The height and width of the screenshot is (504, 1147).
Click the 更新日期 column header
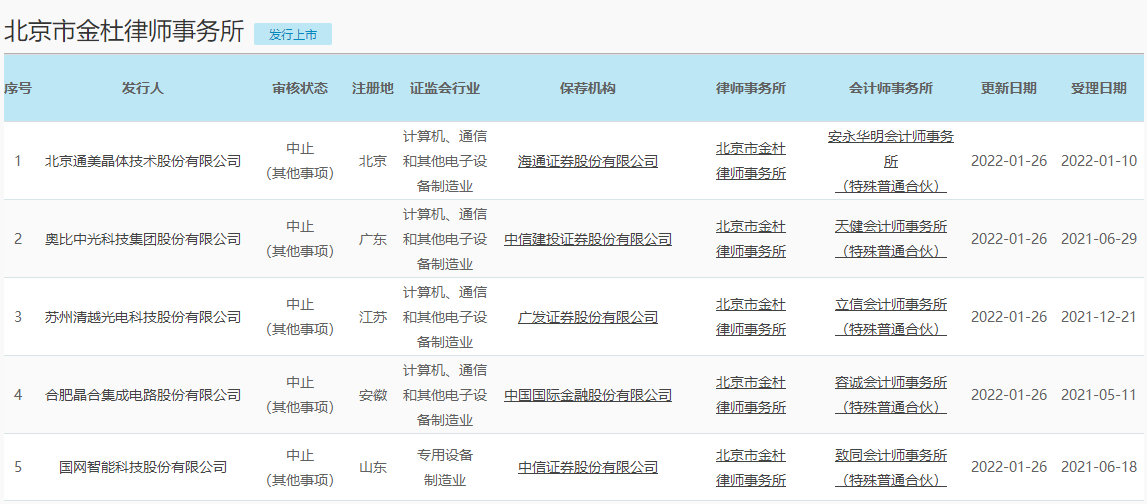[1009, 89]
